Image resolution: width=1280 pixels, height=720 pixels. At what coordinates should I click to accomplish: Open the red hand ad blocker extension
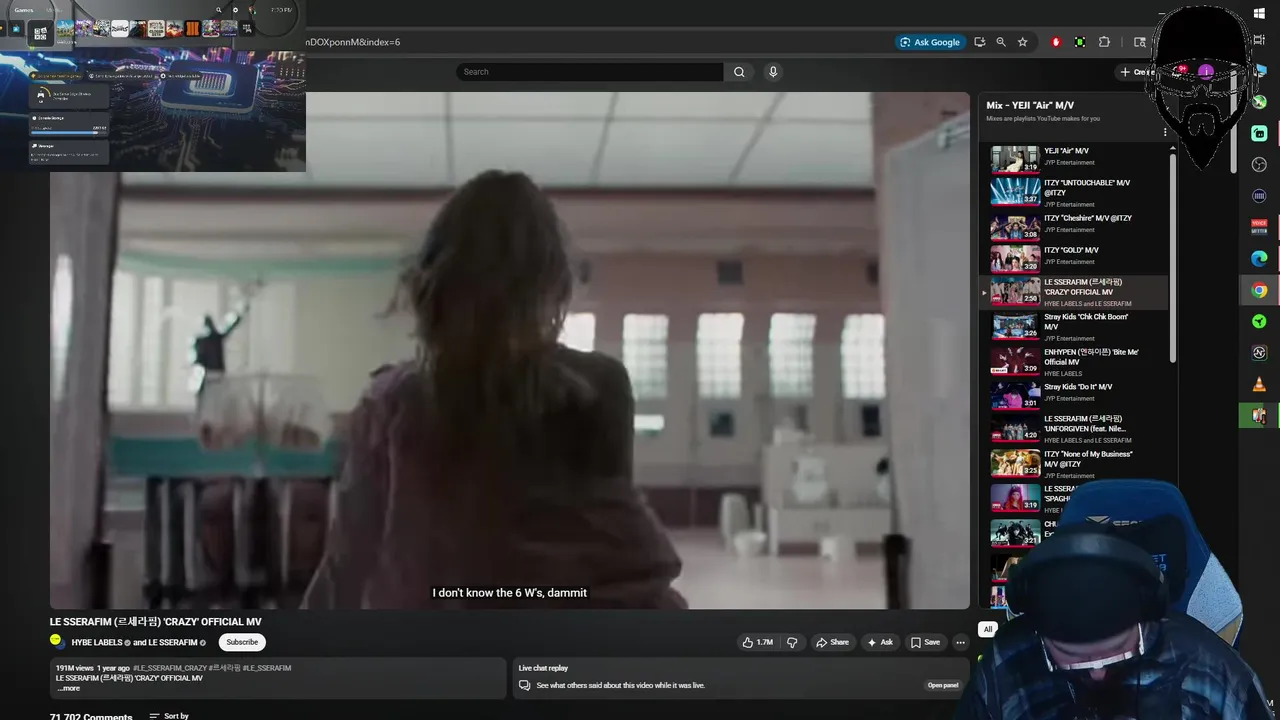(1055, 42)
